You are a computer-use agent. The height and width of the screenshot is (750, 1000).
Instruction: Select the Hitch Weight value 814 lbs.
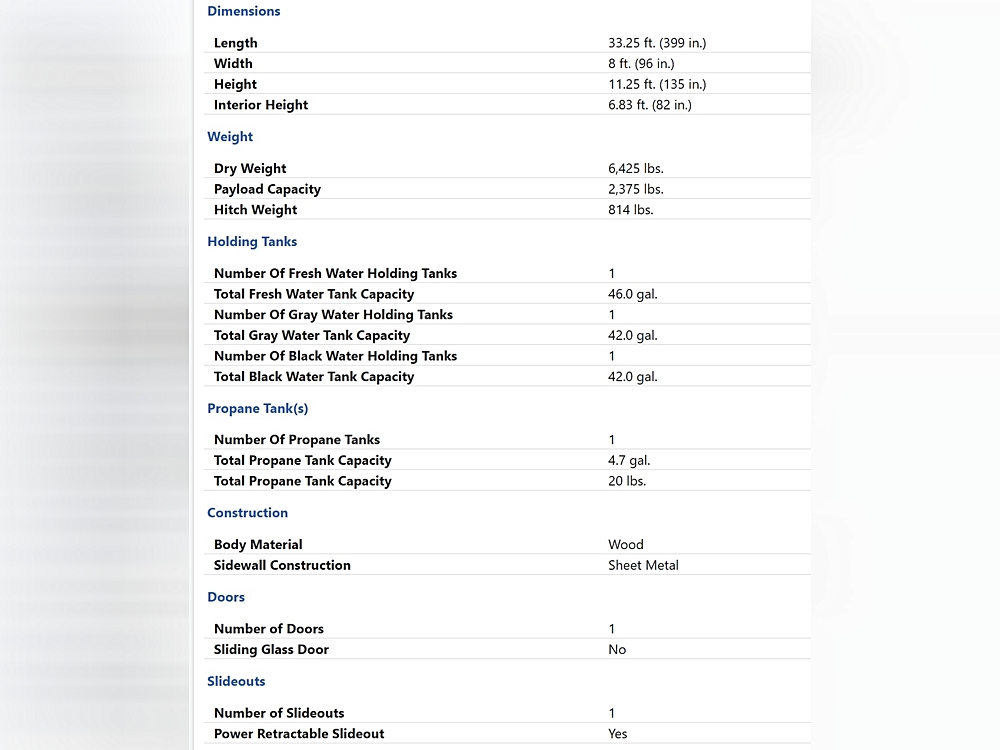pyautogui.click(x=630, y=210)
